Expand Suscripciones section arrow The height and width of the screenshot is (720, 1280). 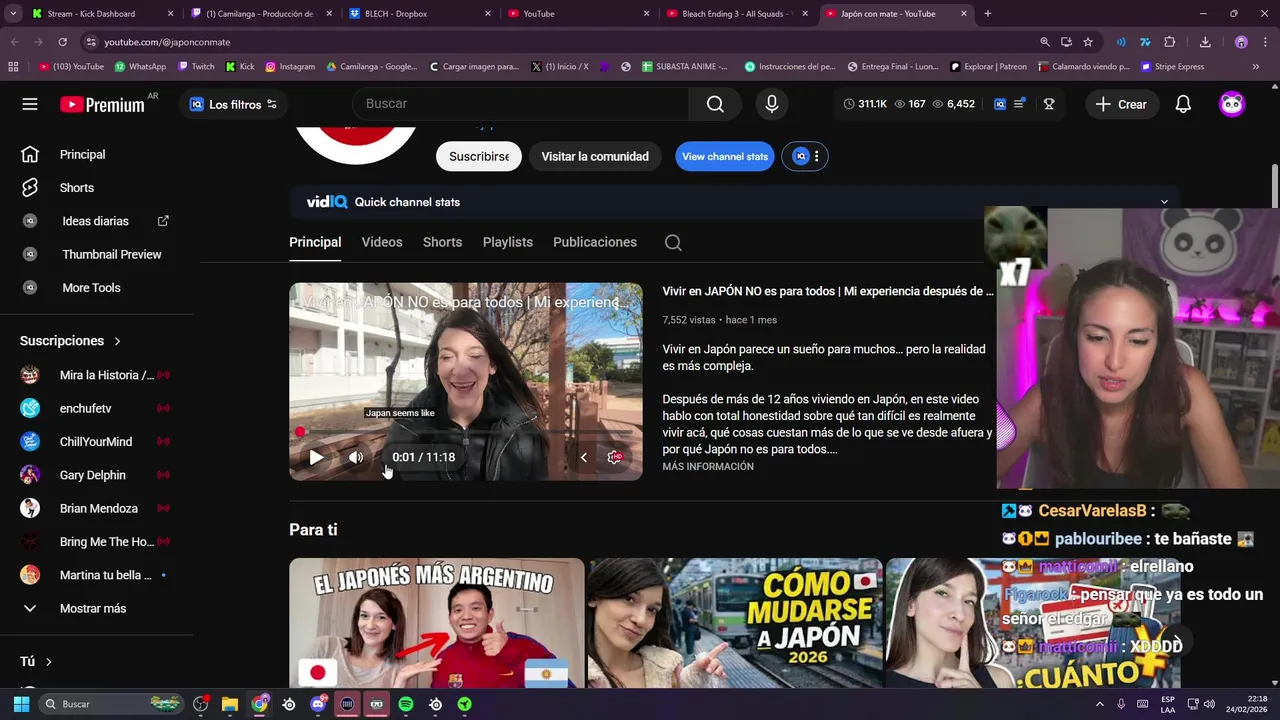pyautogui.click(x=117, y=341)
